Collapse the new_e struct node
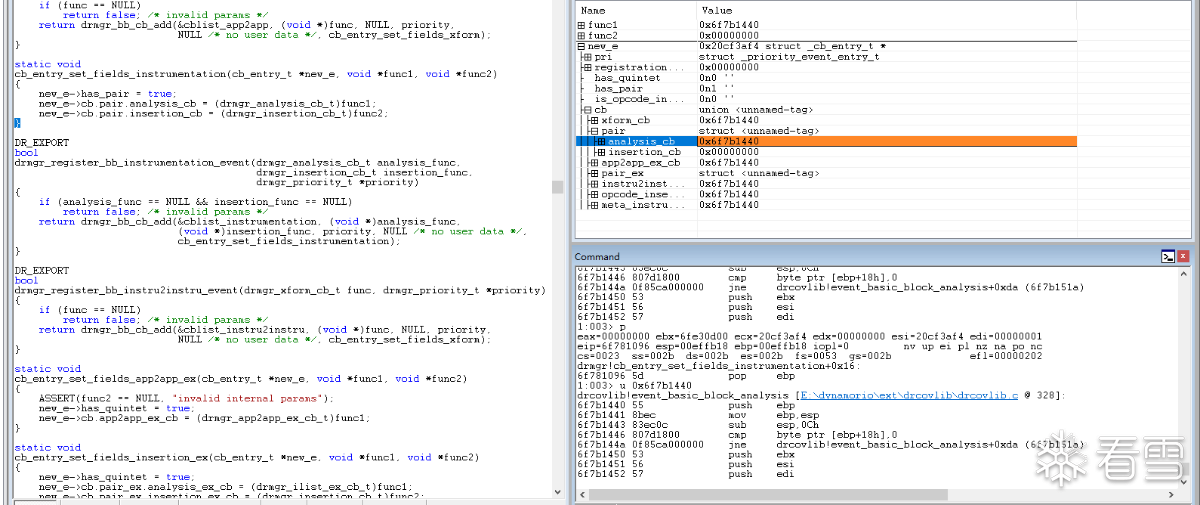Viewport: 1200px width, 505px height. pos(582,46)
